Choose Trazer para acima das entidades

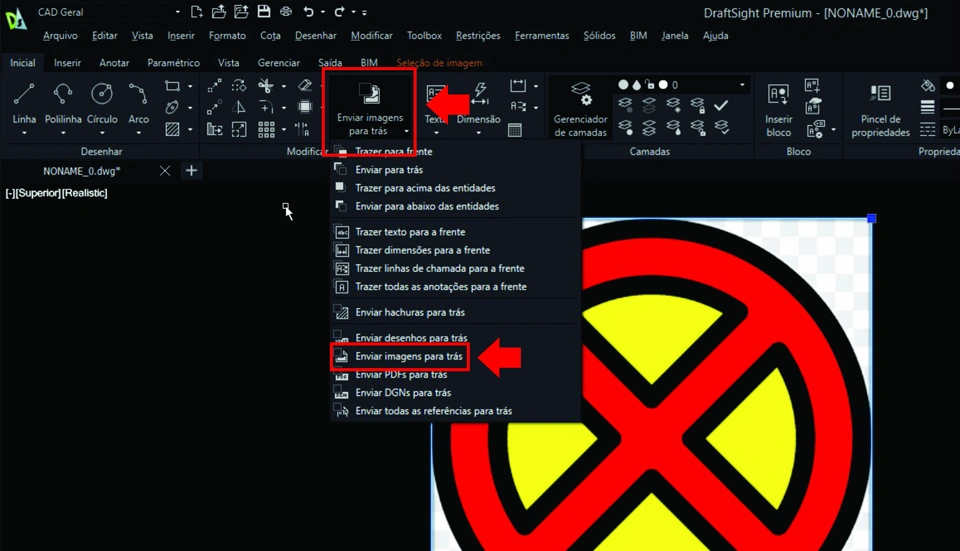click(455, 188)
